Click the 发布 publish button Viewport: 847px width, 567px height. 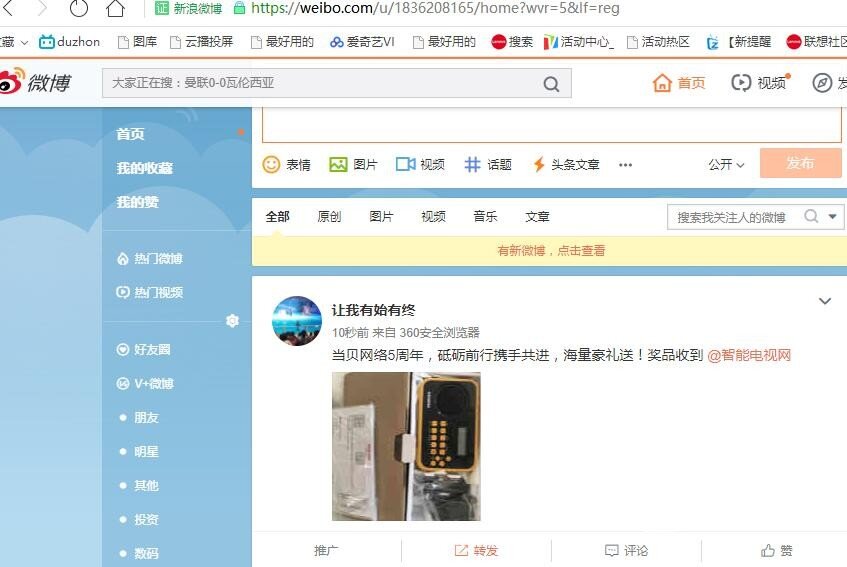pyautogui.click(x=801, y=163)
